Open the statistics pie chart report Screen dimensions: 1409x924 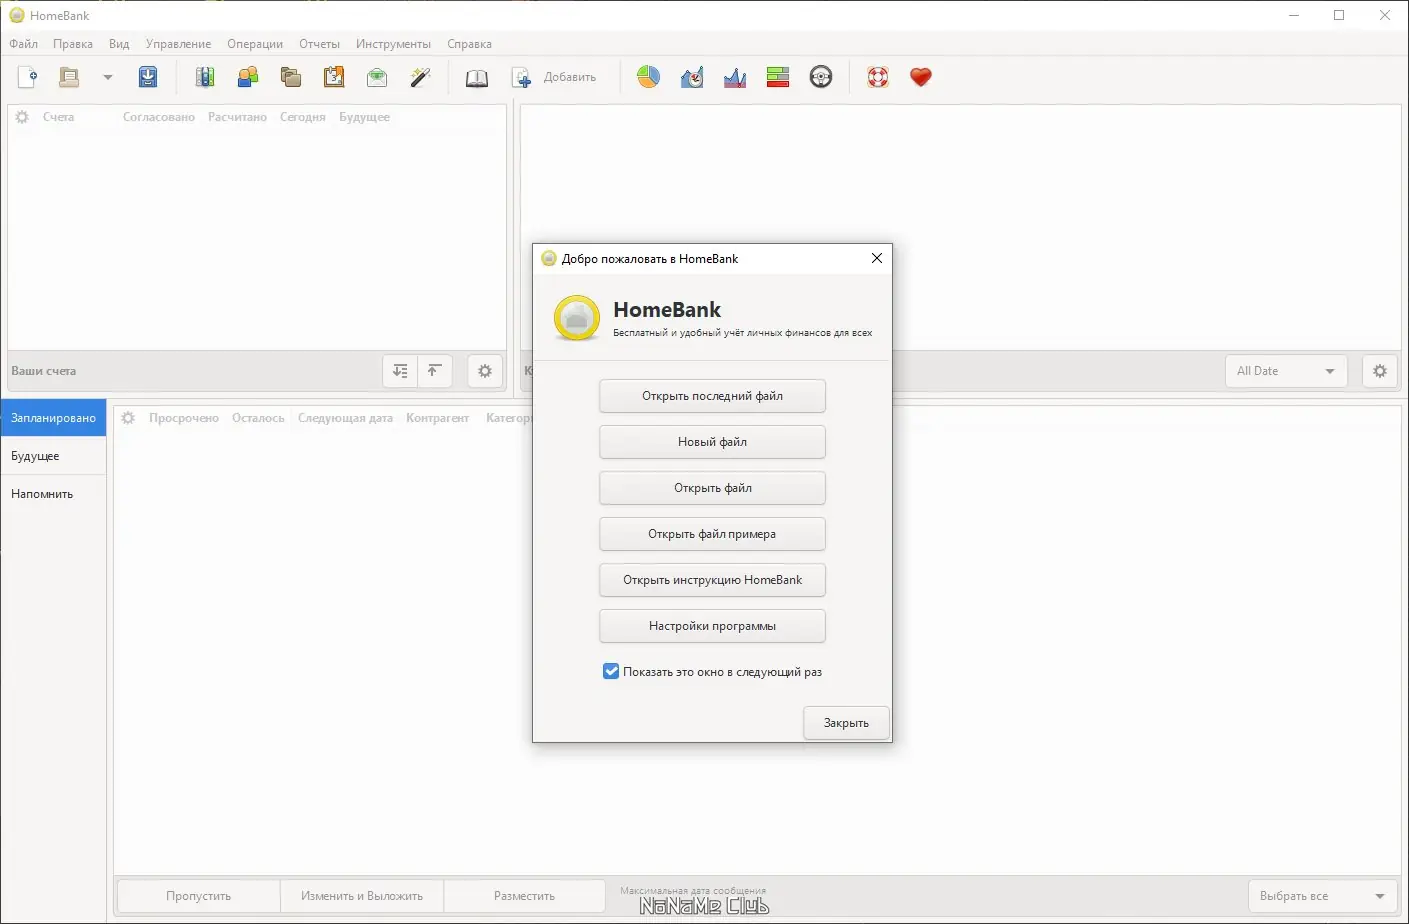pyautogui.click(x=649, y=77)
